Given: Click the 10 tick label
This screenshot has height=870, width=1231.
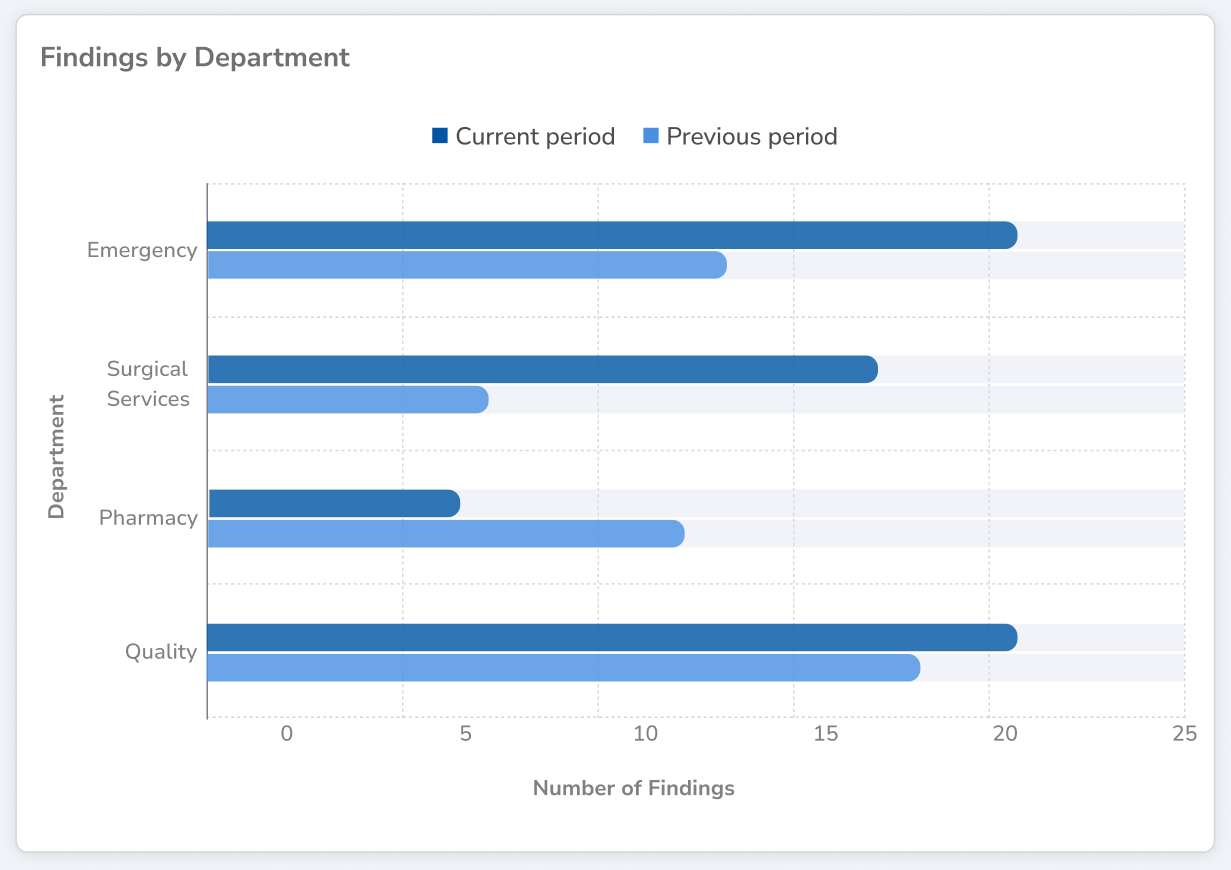Looking at the screenshot, I should click(646, 734).
